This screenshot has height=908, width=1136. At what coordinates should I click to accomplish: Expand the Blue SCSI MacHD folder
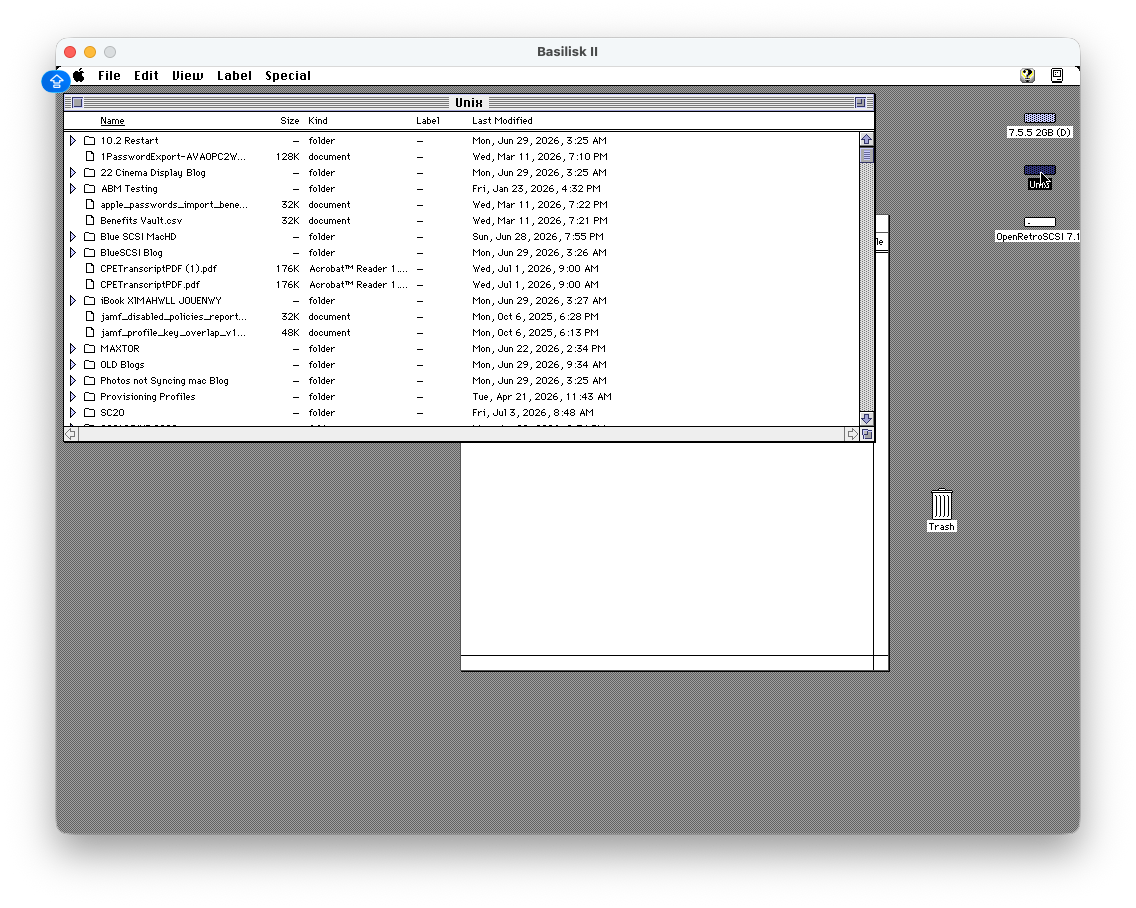point(72,236)
